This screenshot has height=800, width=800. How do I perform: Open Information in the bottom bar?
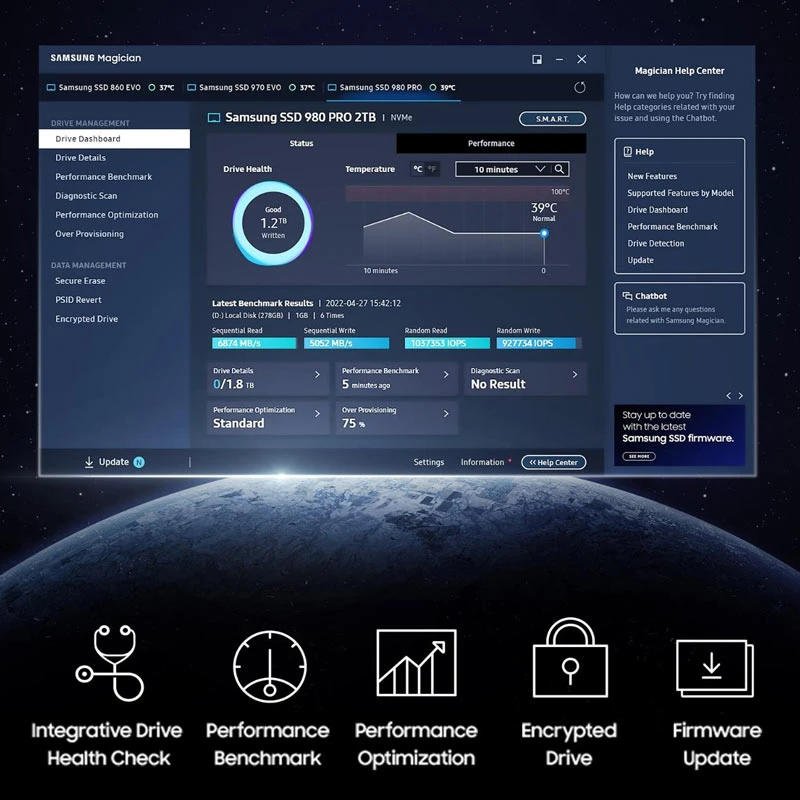tap(482, 462)
